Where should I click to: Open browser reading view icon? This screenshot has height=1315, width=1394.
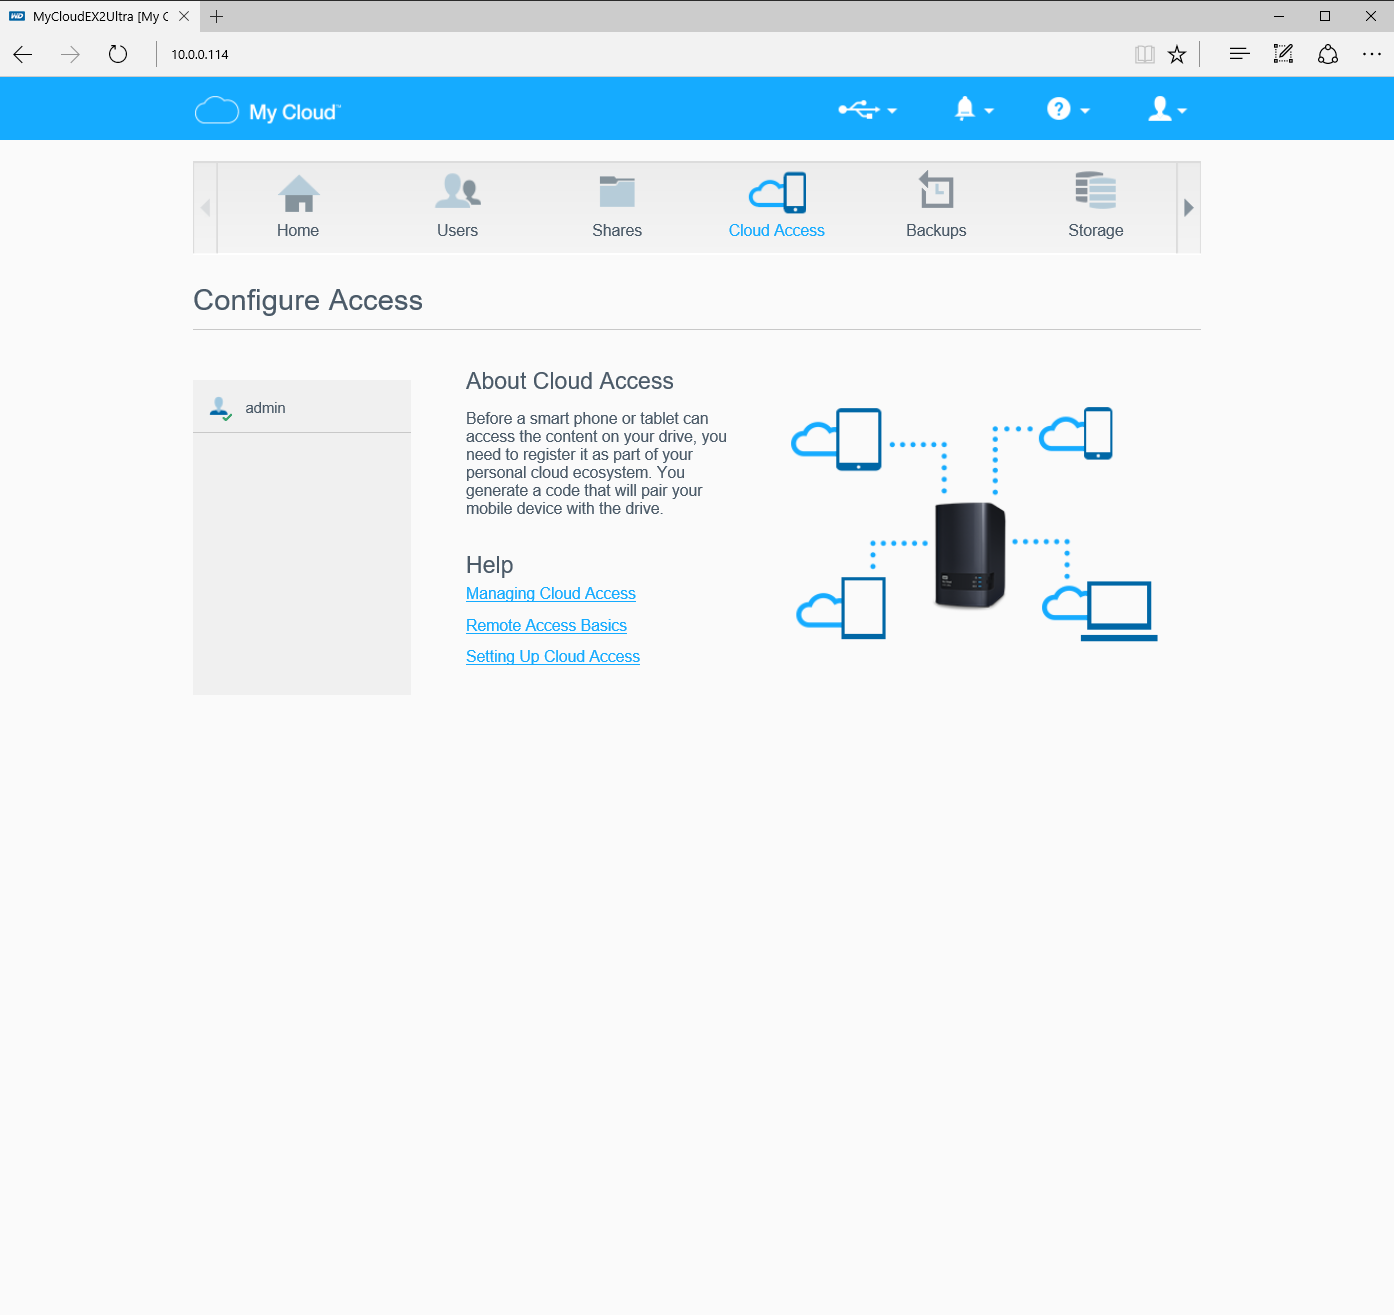(x=1144, y=55)
